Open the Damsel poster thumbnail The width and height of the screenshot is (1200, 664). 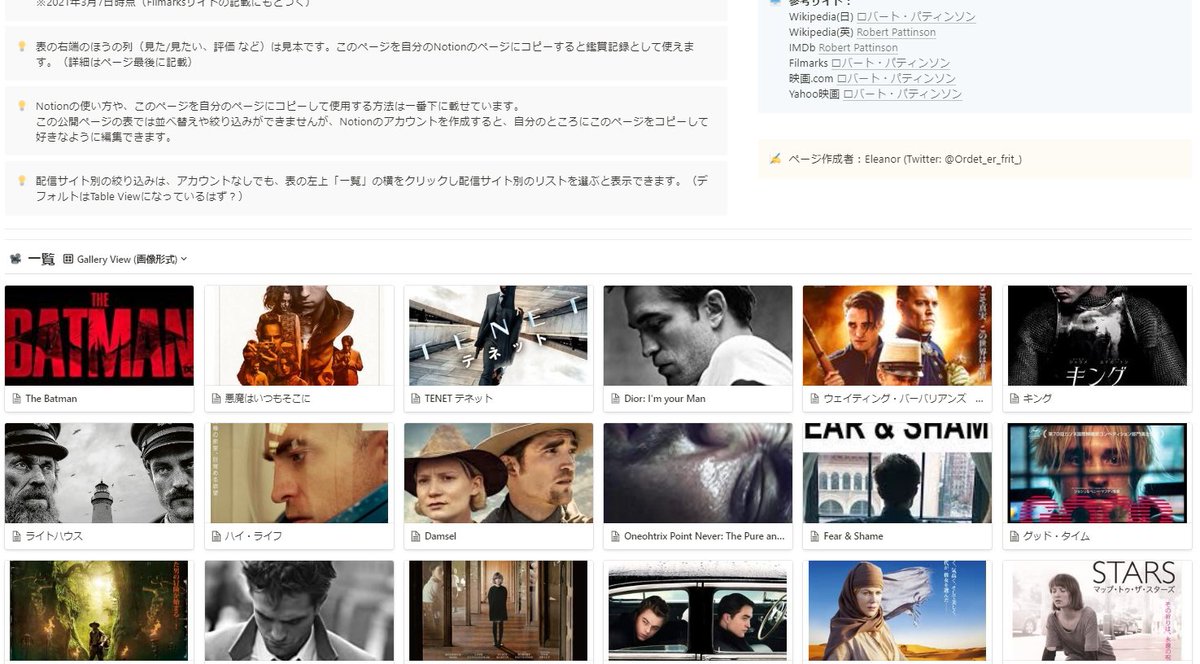498,473
